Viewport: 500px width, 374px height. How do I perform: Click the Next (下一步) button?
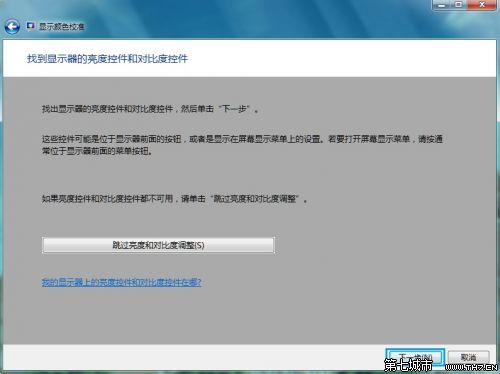coord(415,358)
